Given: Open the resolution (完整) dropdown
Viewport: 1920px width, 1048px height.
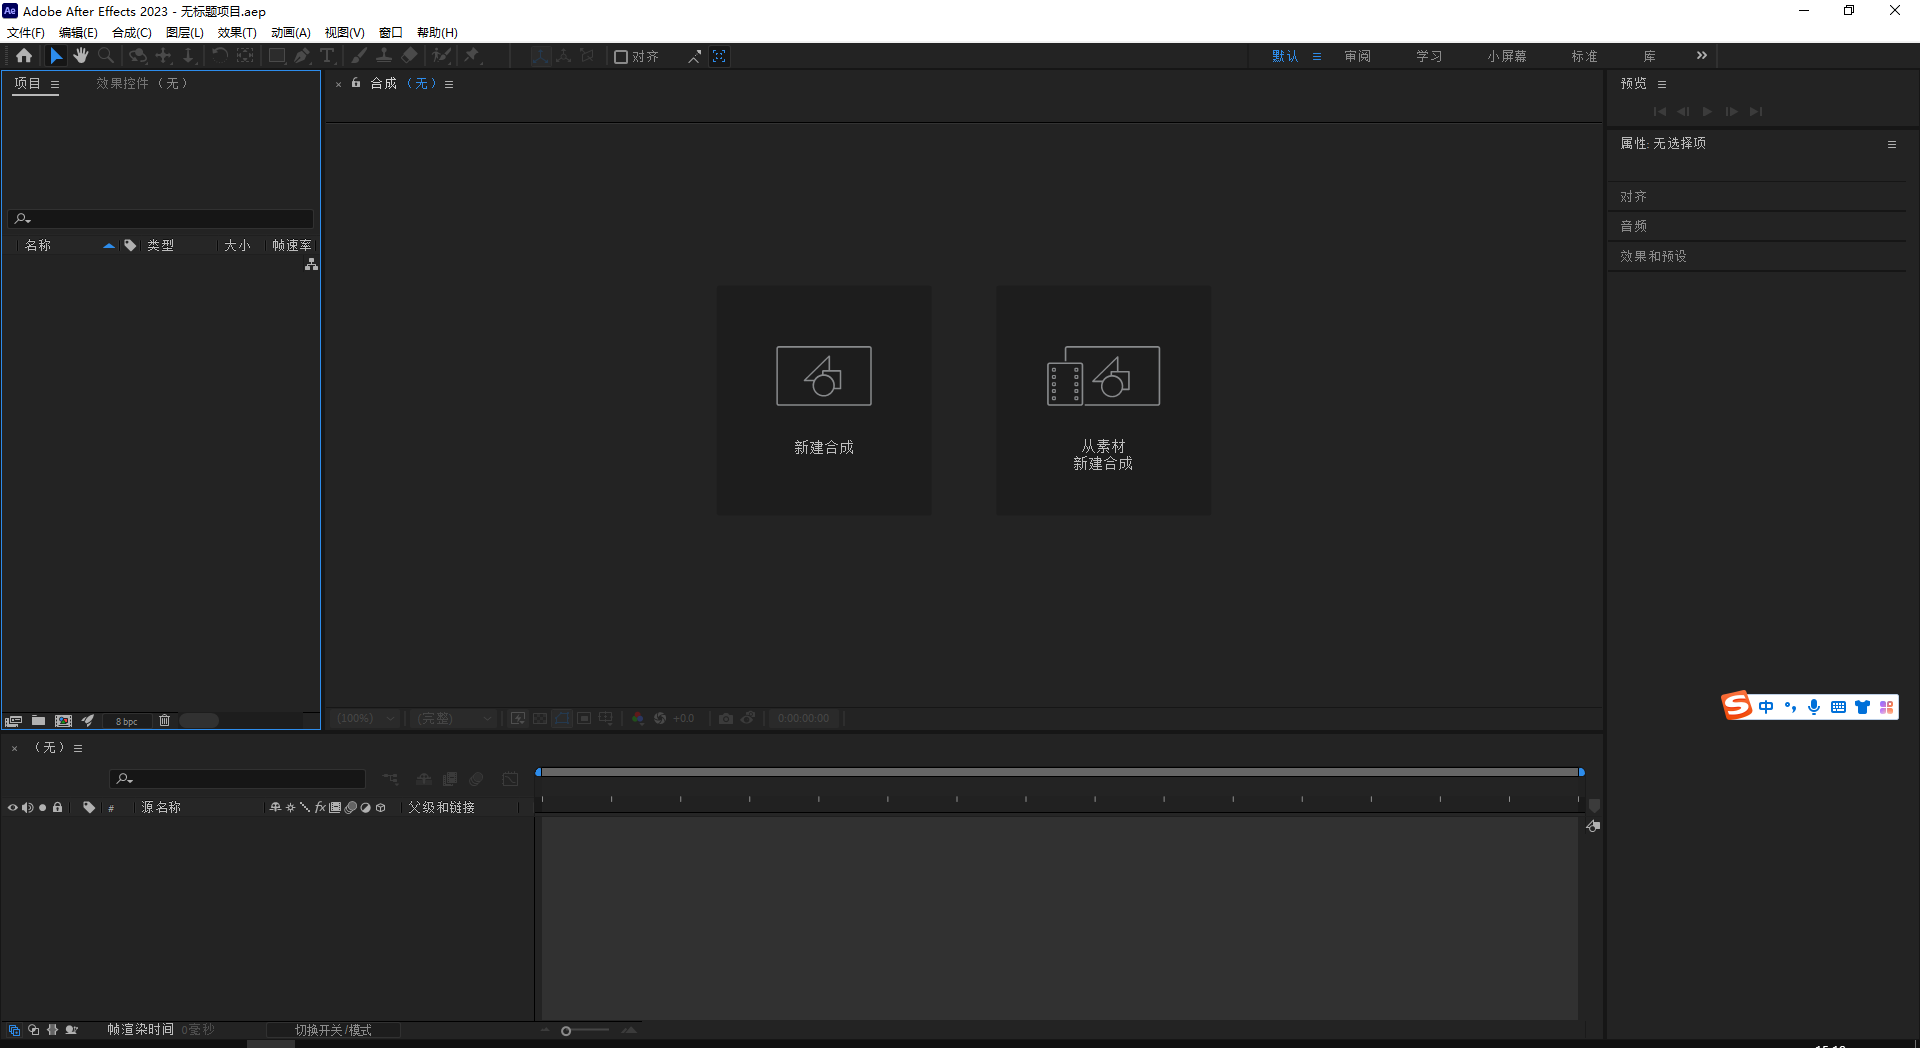Looking at the screenshot, I should point(452,718).
